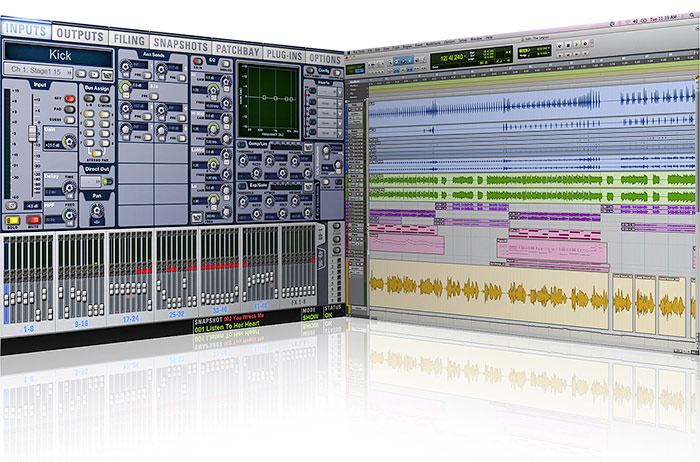Select fader bank 9-16
Image resolution: width=700 pixels, height=462 pixels.
81,324
